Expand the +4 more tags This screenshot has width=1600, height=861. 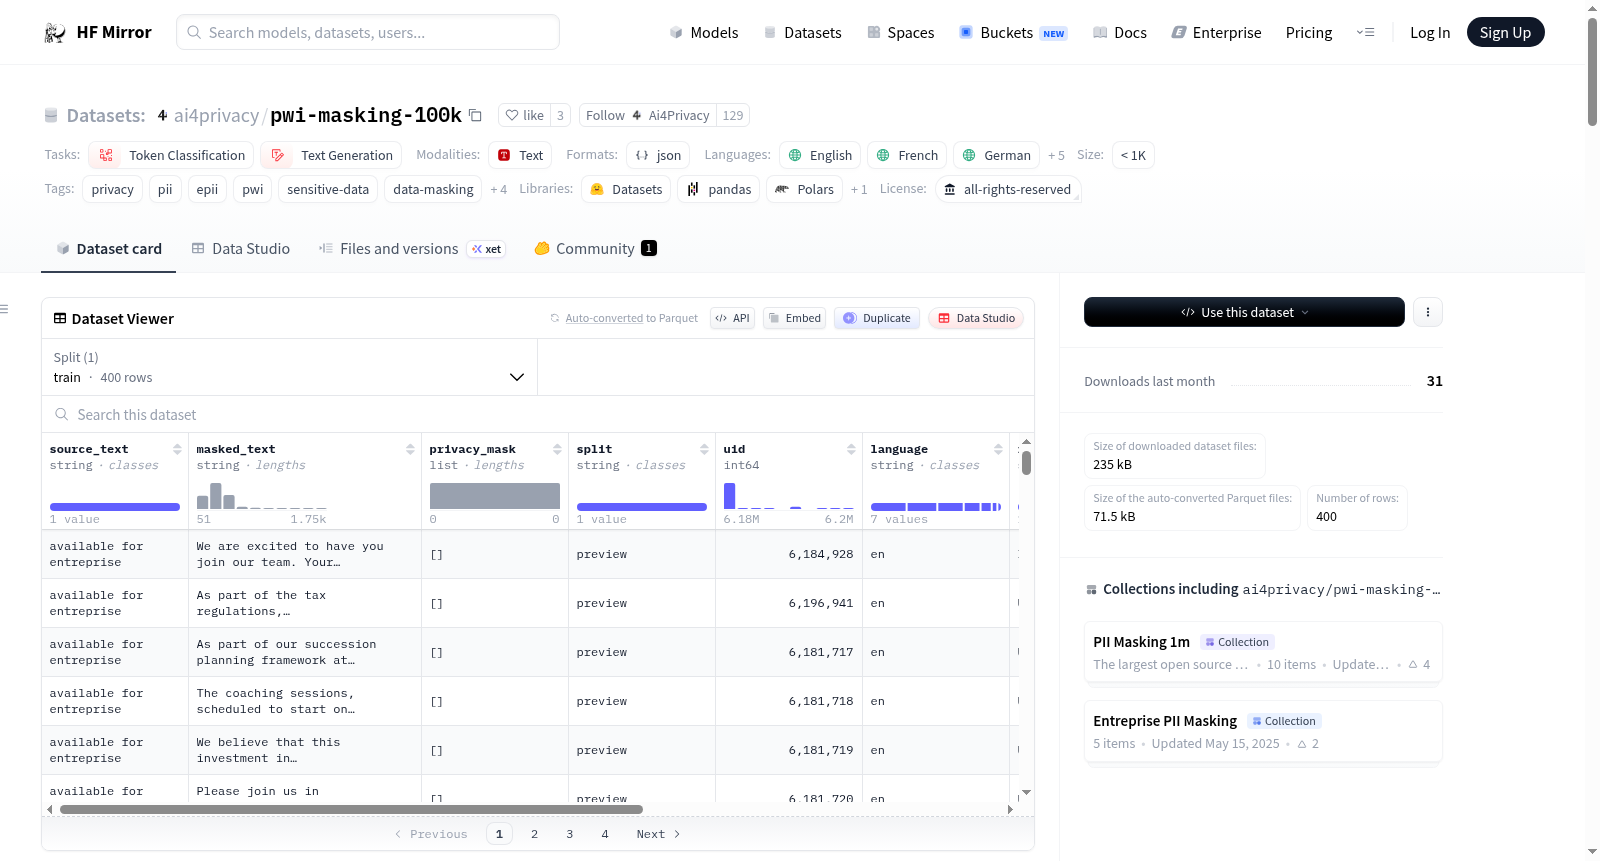tap(498, 190)
